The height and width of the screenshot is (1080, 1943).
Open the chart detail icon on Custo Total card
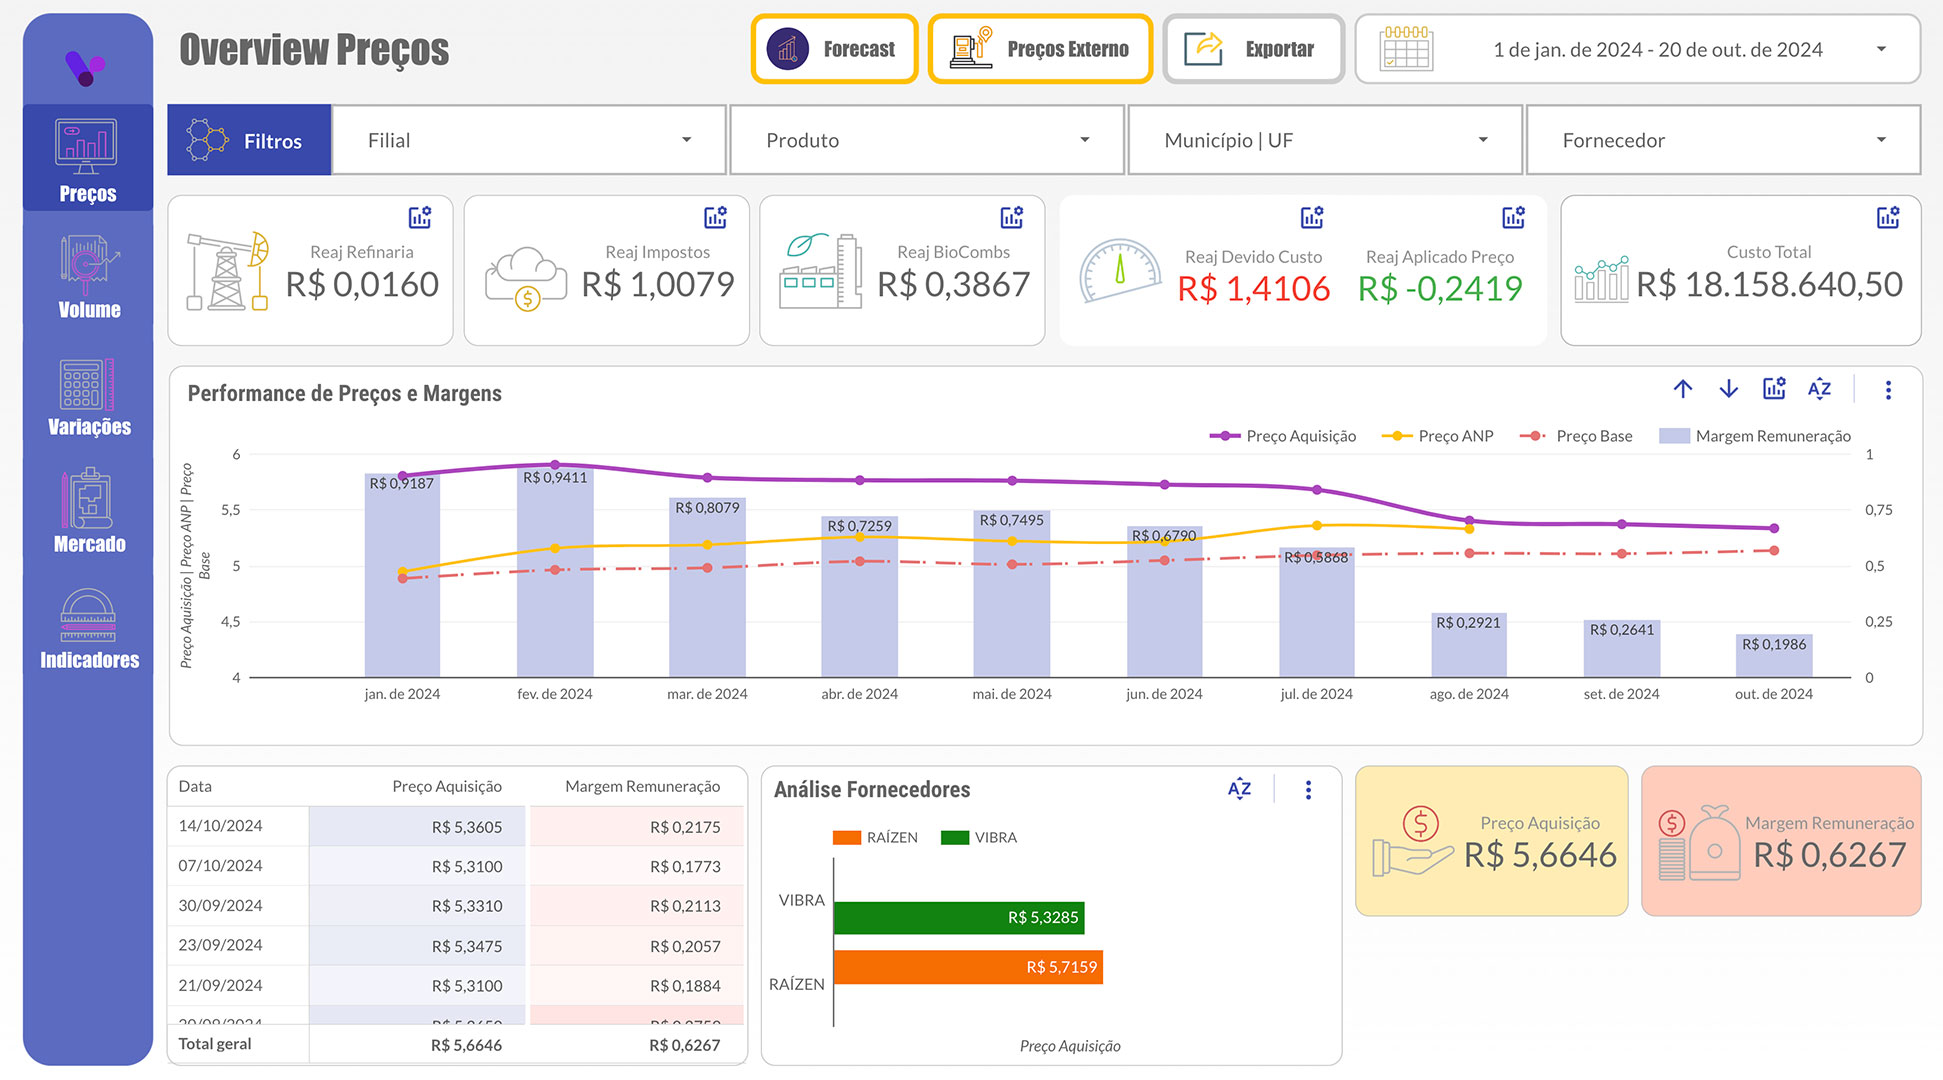pos(1888,216)
